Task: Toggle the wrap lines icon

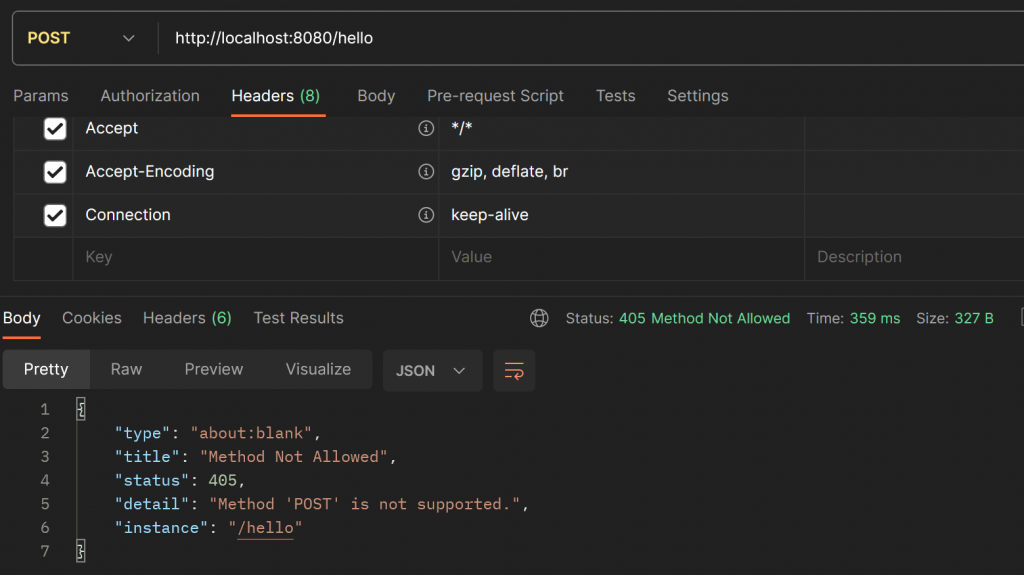Action: coord(514,370)
